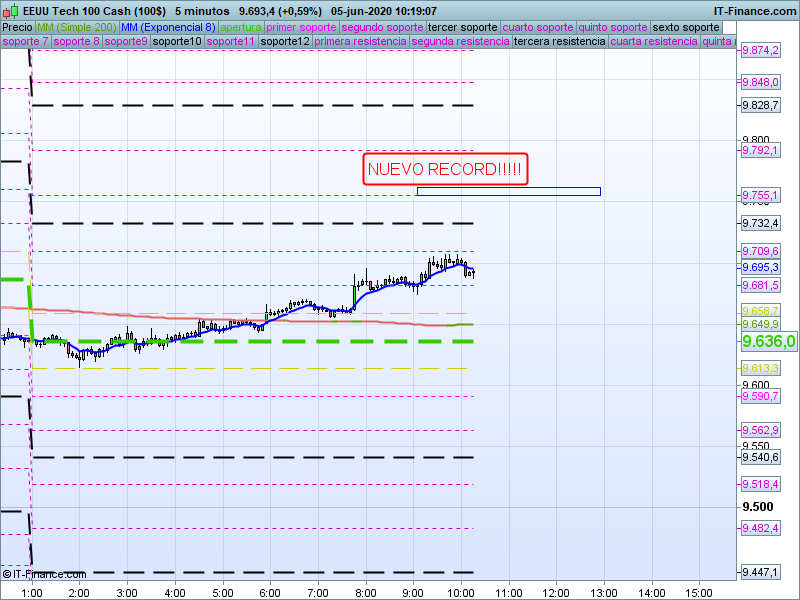Select the tercera resistencia label
Viewport: 800px width, 600px height.
[x=559, y=42]
